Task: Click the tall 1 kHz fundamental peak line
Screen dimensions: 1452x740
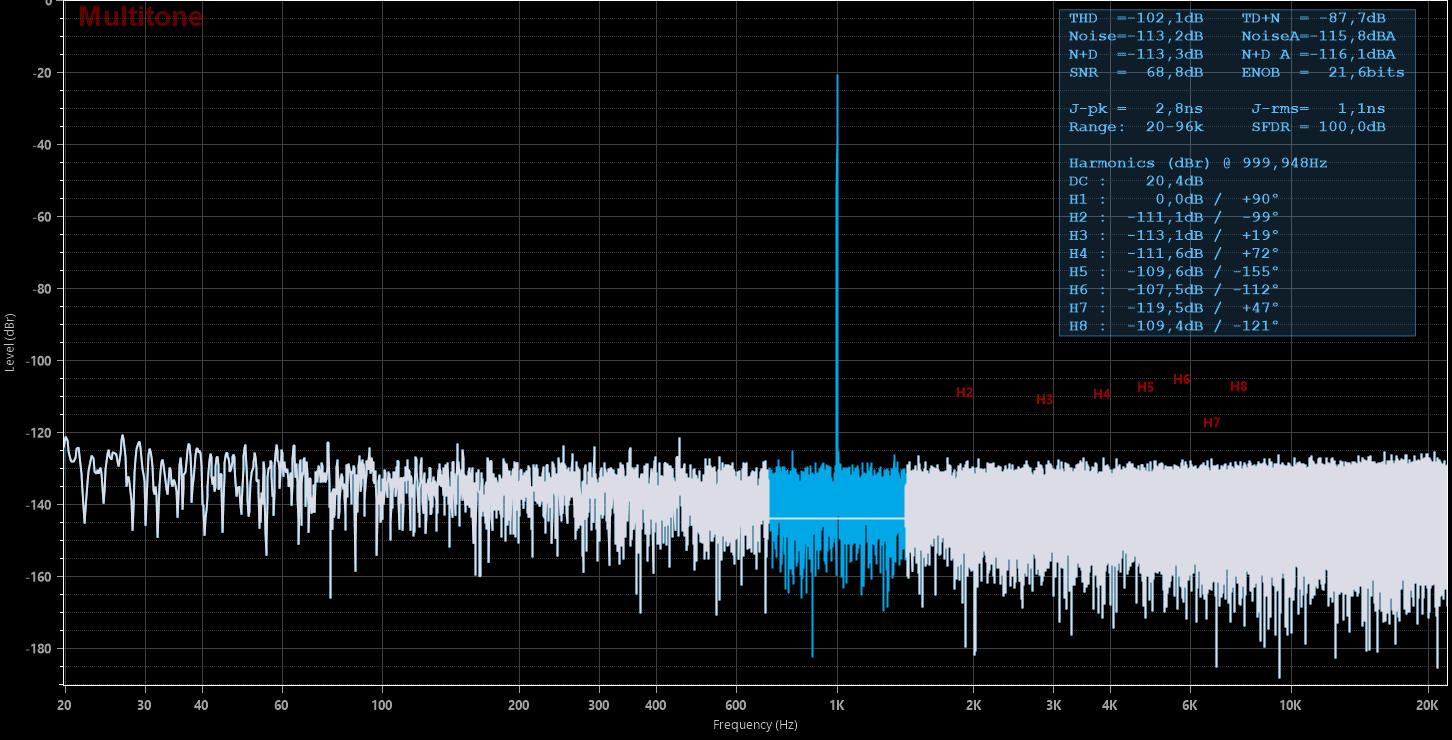Action: coord(837,270)
